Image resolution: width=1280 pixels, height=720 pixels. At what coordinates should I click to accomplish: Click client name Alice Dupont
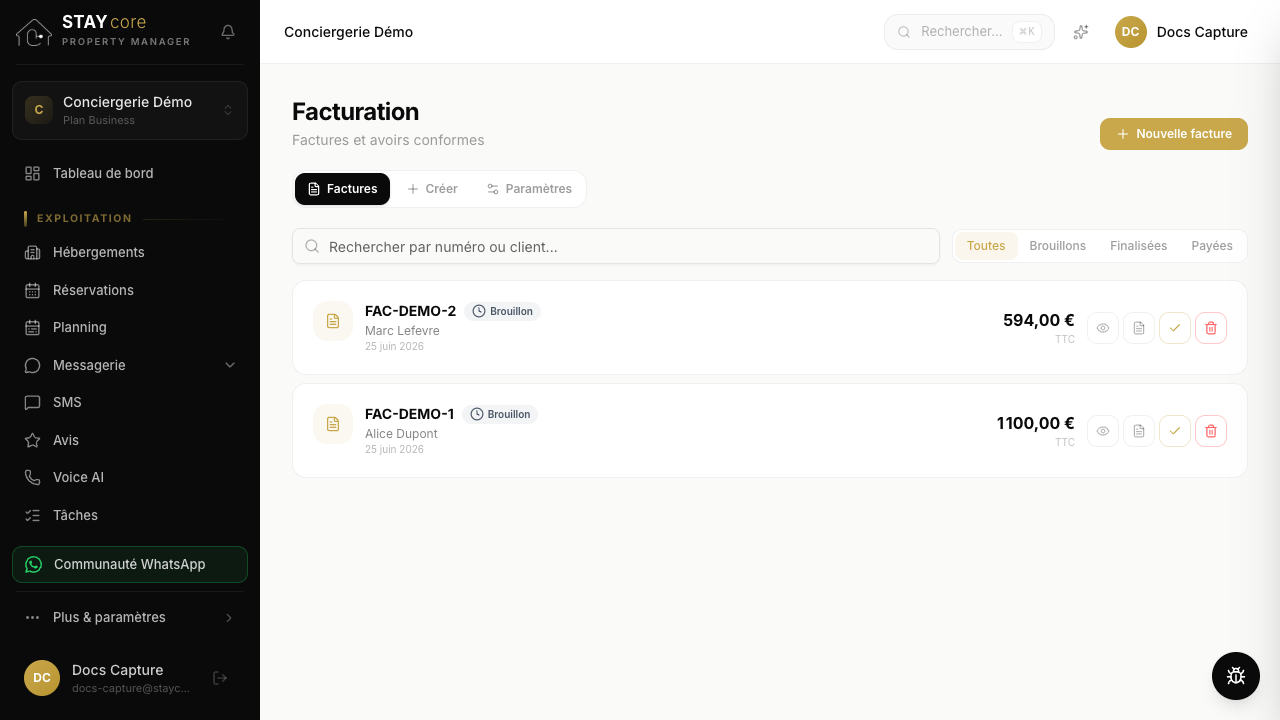click(x=401, y=434)
